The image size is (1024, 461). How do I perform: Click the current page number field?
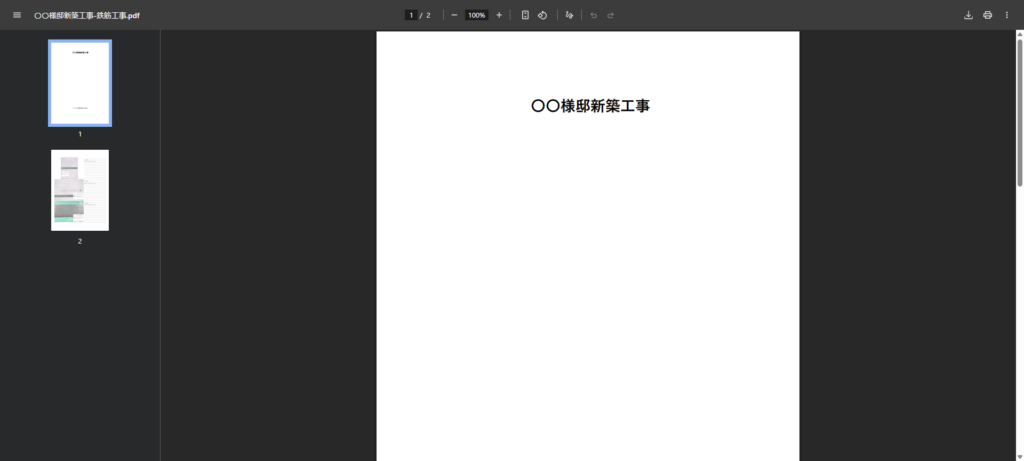(411, 15)
